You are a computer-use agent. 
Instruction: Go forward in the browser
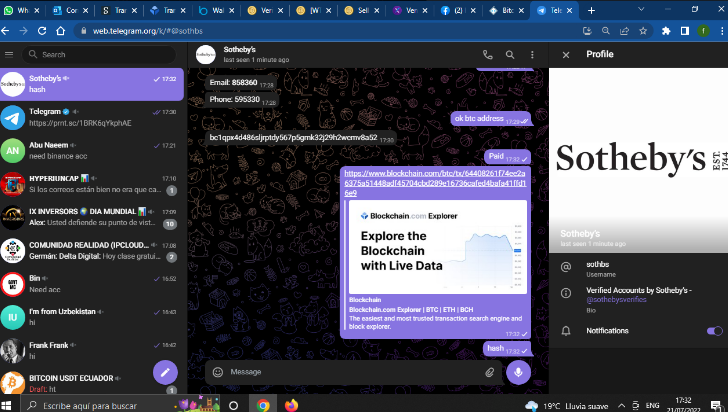point(24,31)
